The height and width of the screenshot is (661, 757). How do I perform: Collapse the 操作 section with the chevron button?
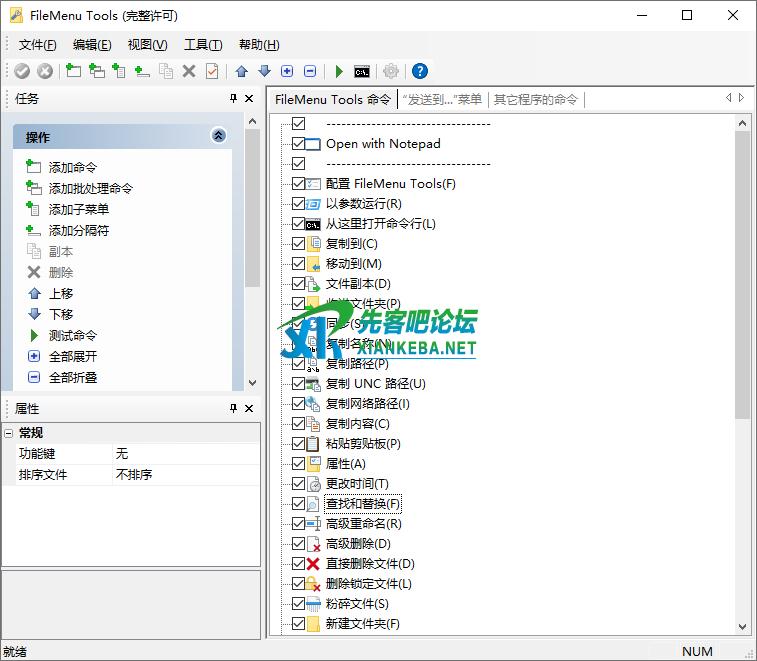coord(219,136)
